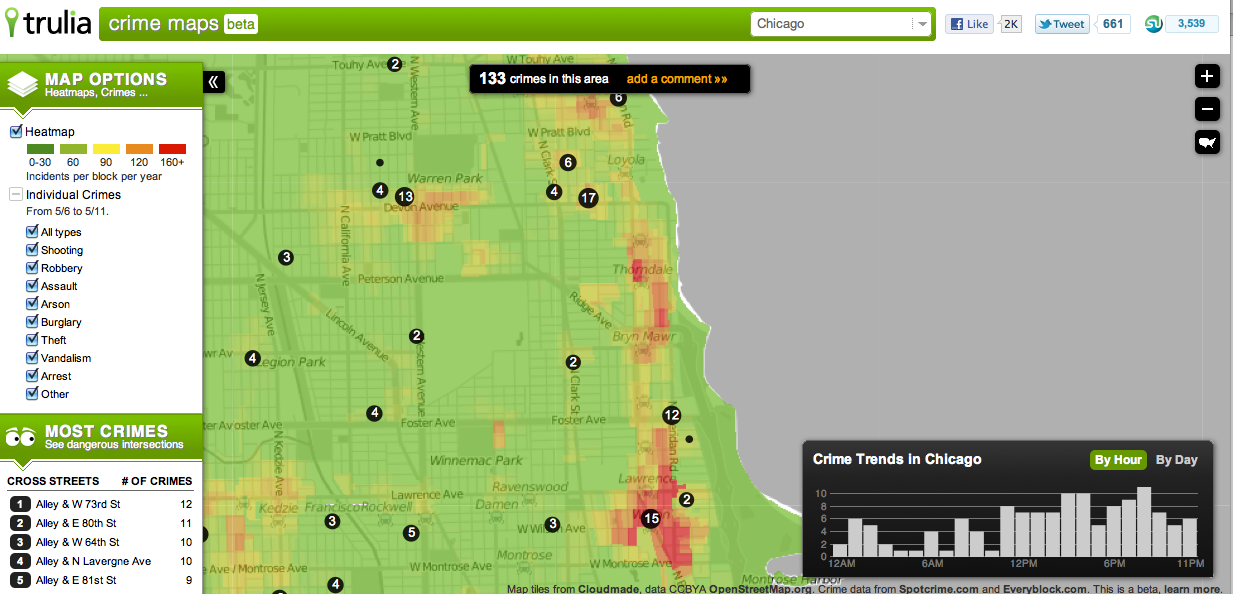
Task: Click the zoom in plus icon
Action: click(1207, 75)
